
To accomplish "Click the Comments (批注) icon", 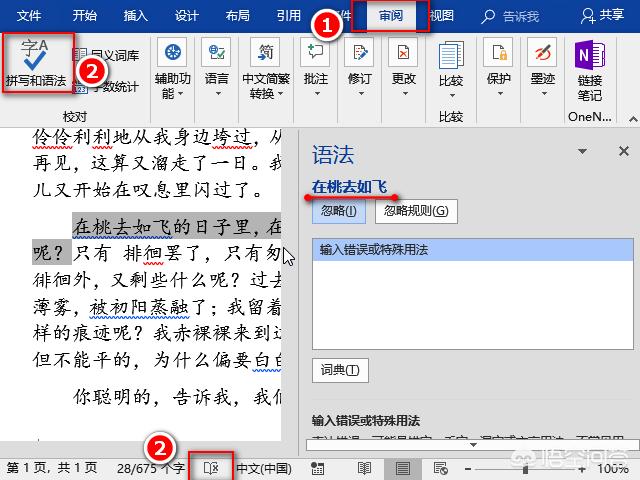I will pyautogui.click(x=315, y=52).
